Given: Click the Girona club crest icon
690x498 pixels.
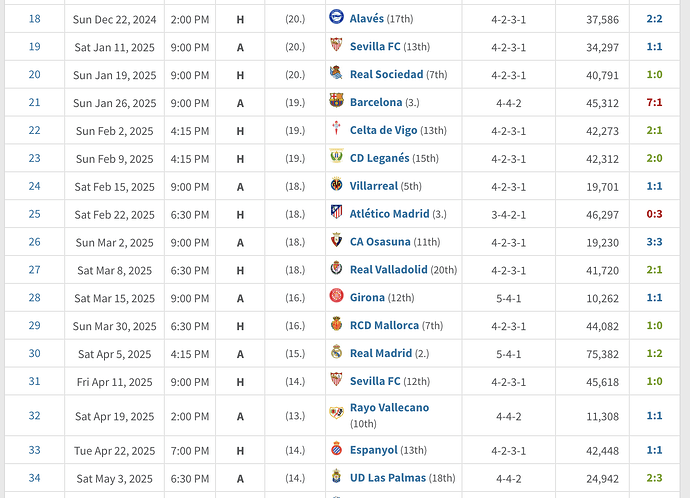Looking at the screenshot, I should coord(336,296).
